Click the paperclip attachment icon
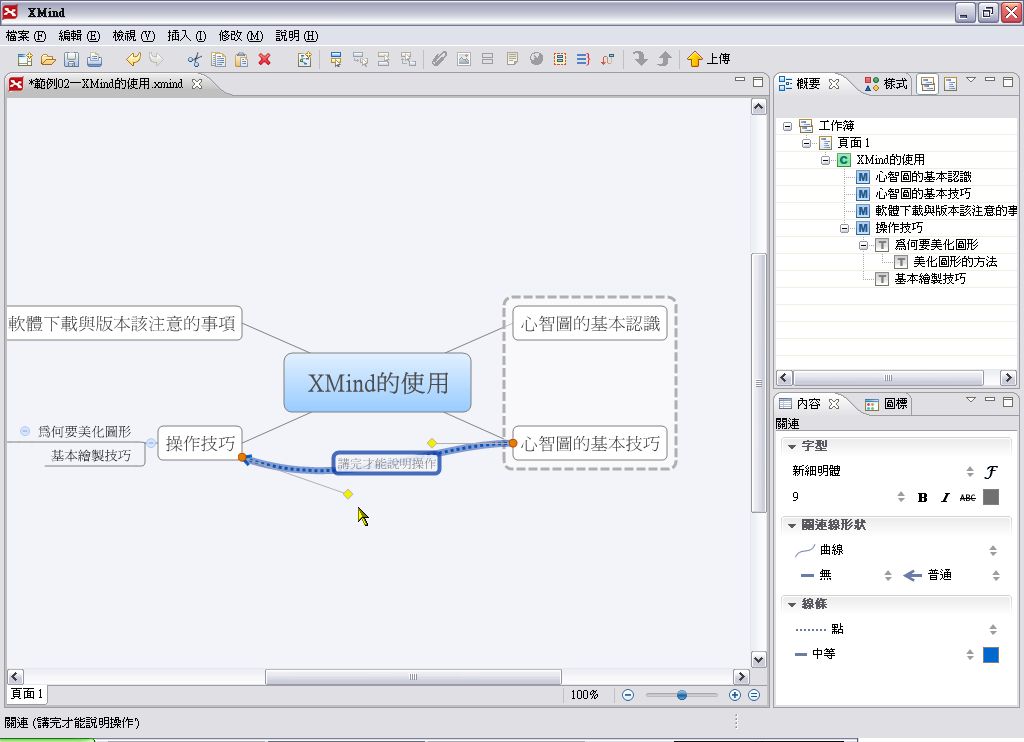The width and height of the screenshot is (1024, 742). pyautogui.click(x=439, y=59)
